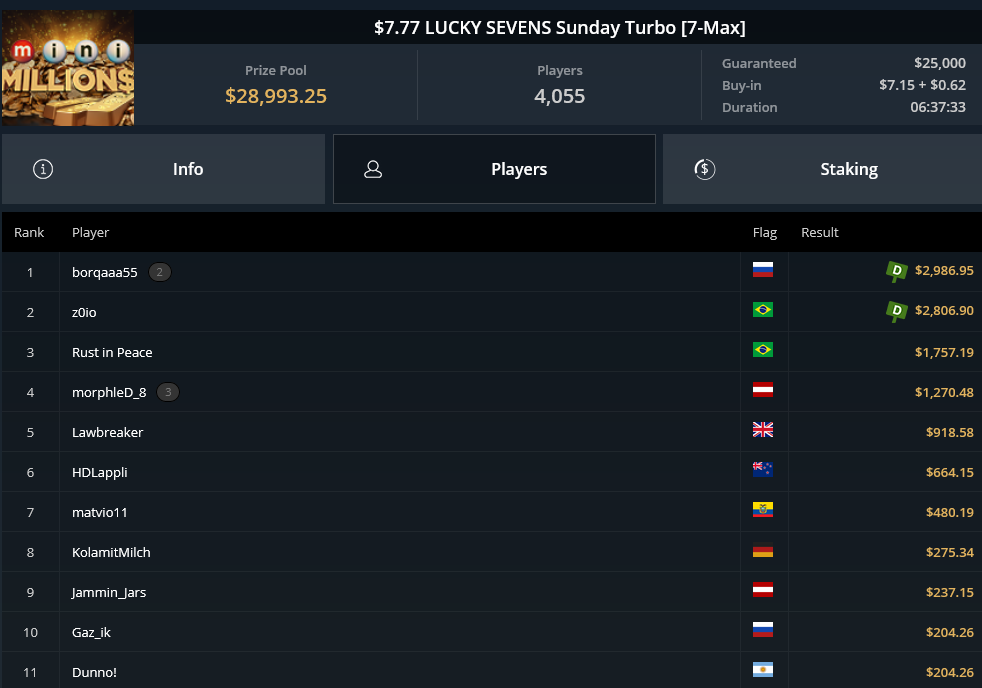Viewport: 982px width, 688px height.
Task: Click the Rank column header
Action: (x=29, y=232)
